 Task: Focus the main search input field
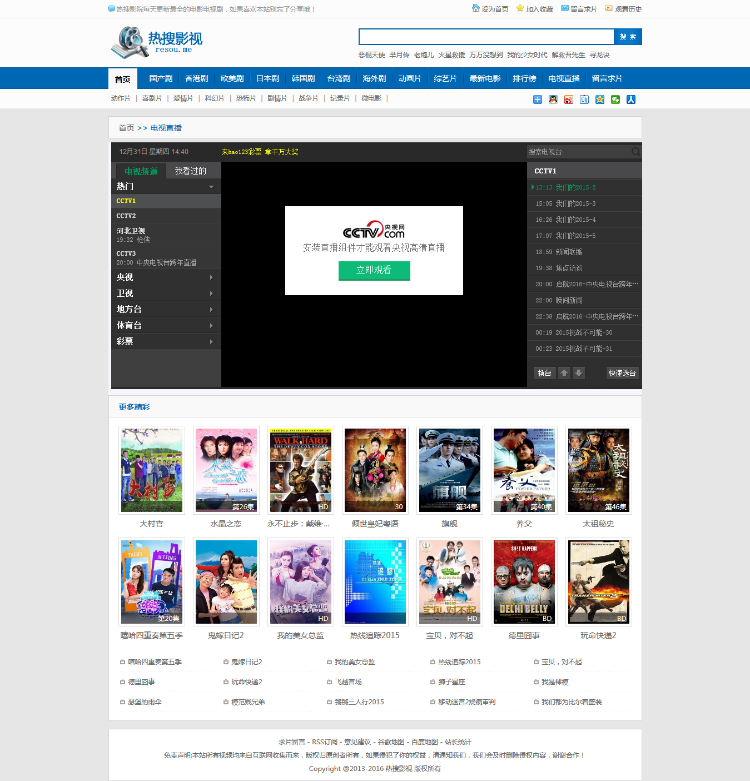pyautogui.click(x=487, y=36)
